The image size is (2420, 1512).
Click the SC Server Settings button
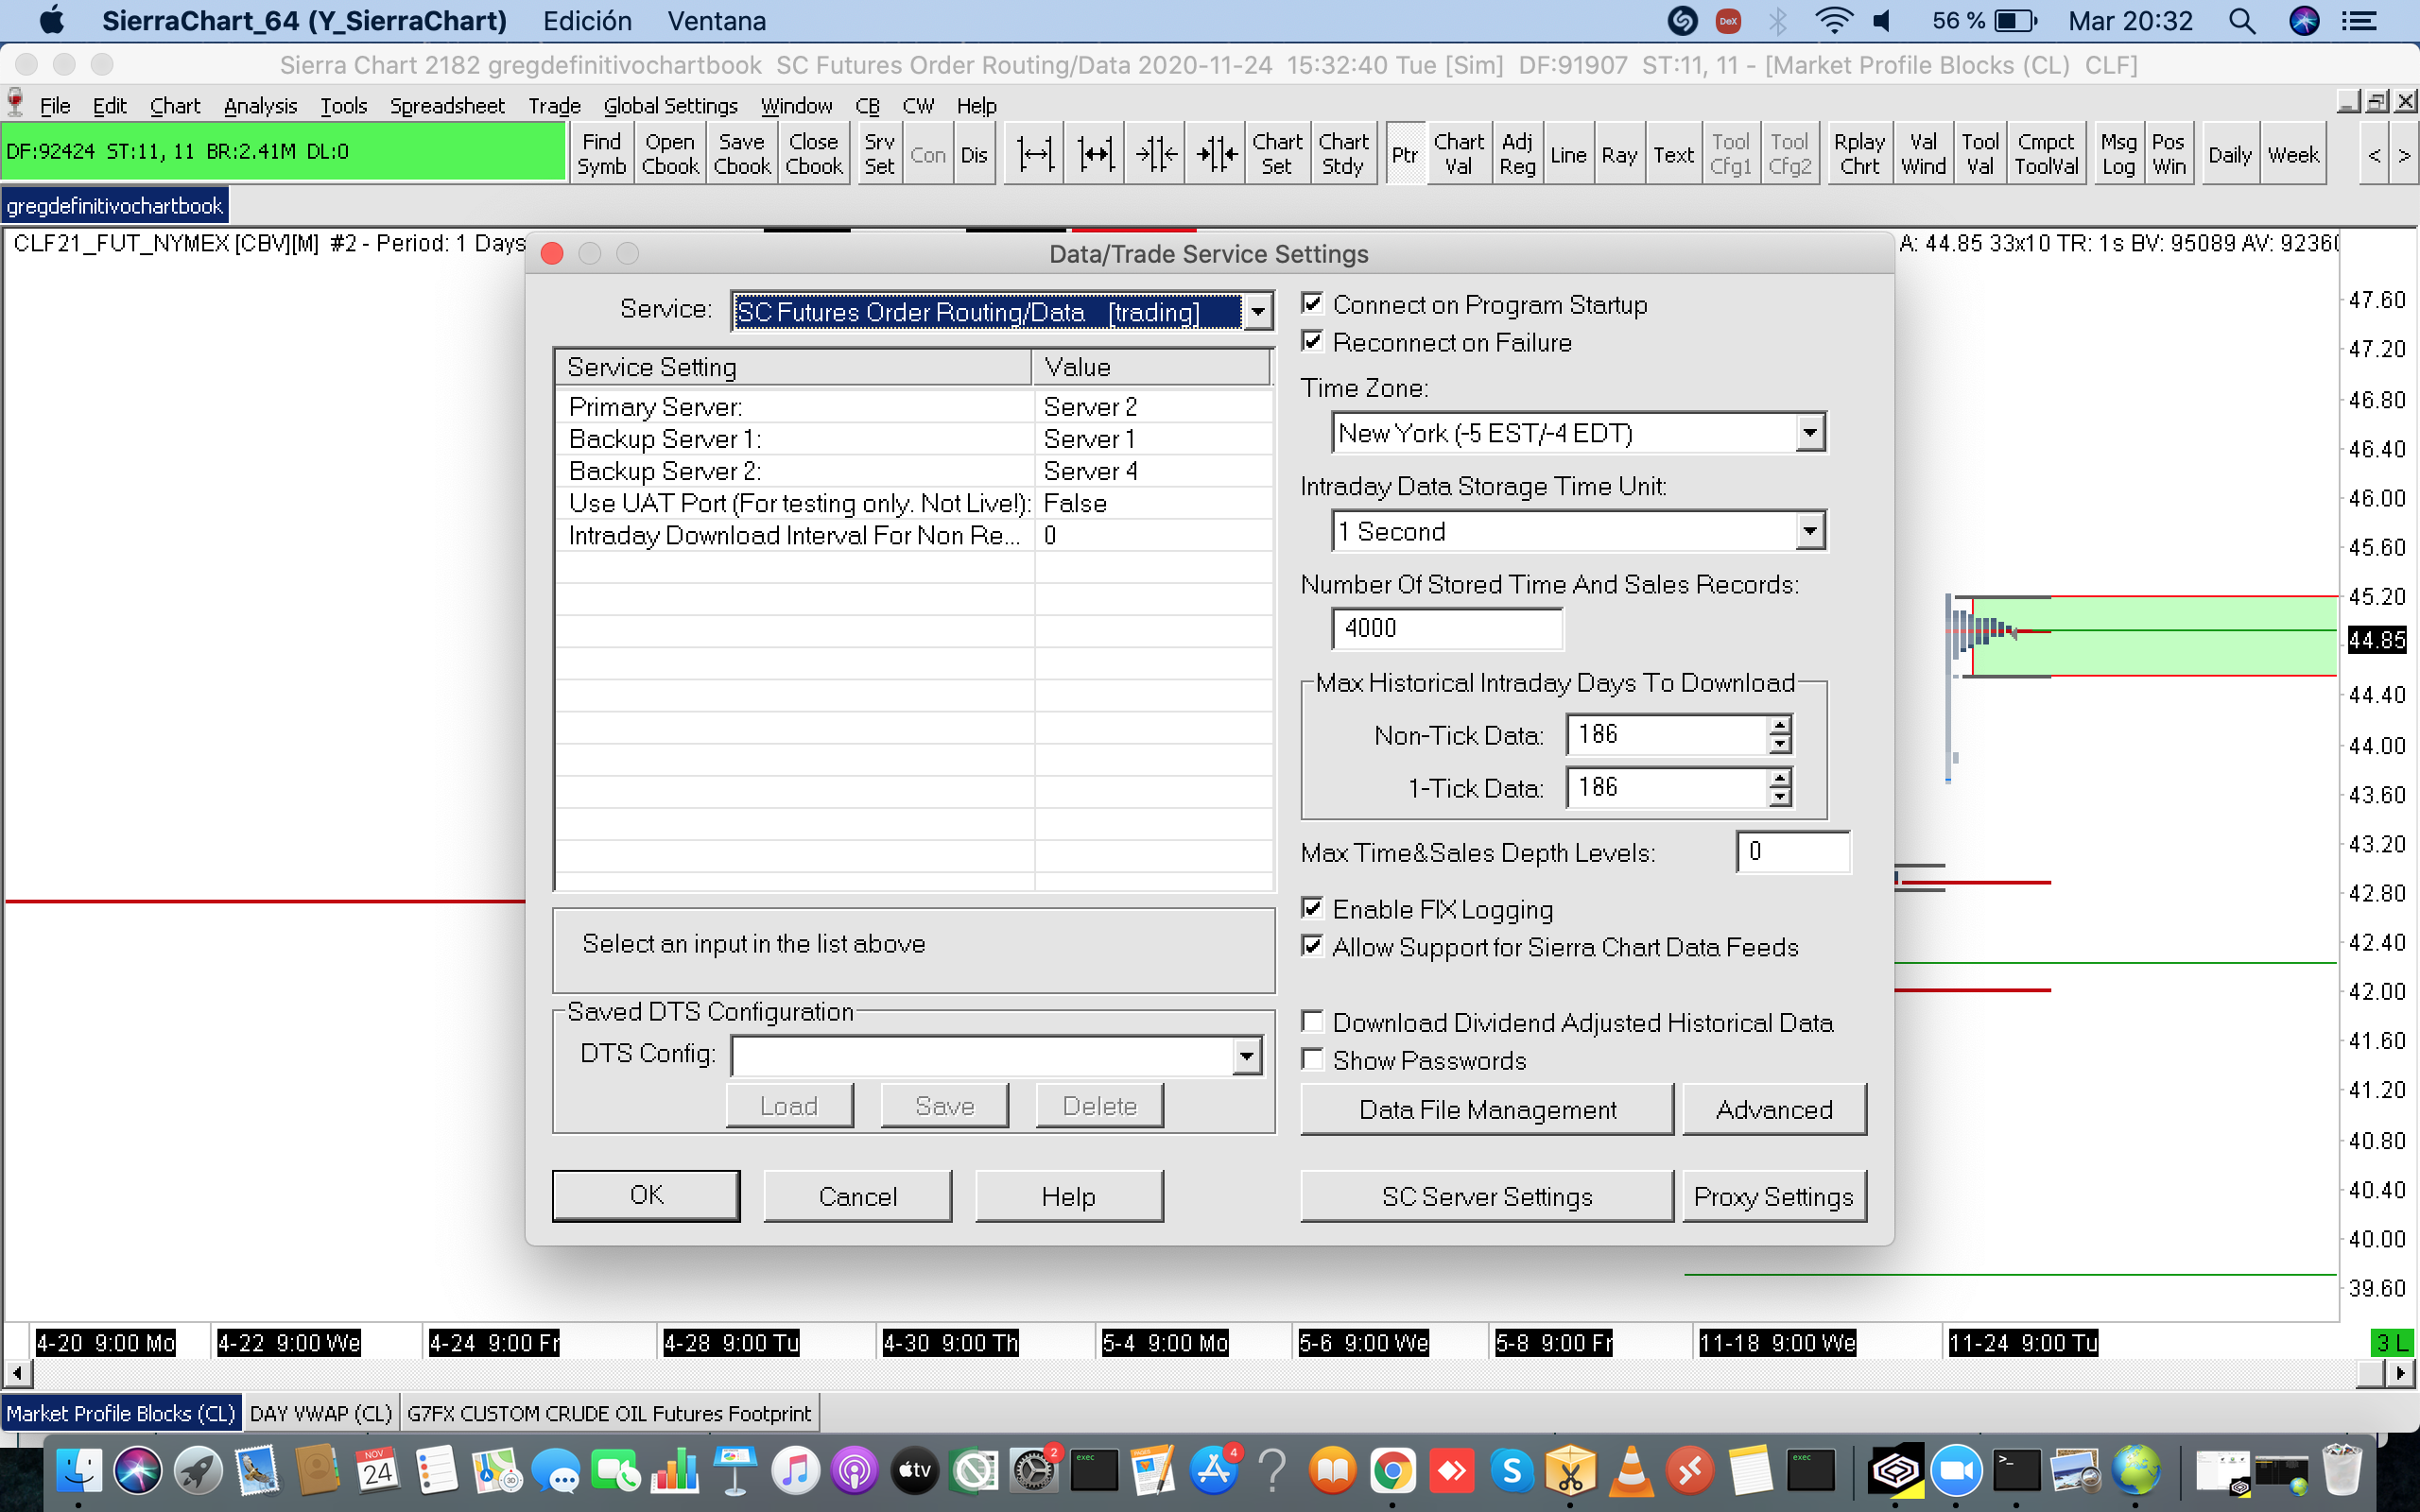pos(1486,1196)
